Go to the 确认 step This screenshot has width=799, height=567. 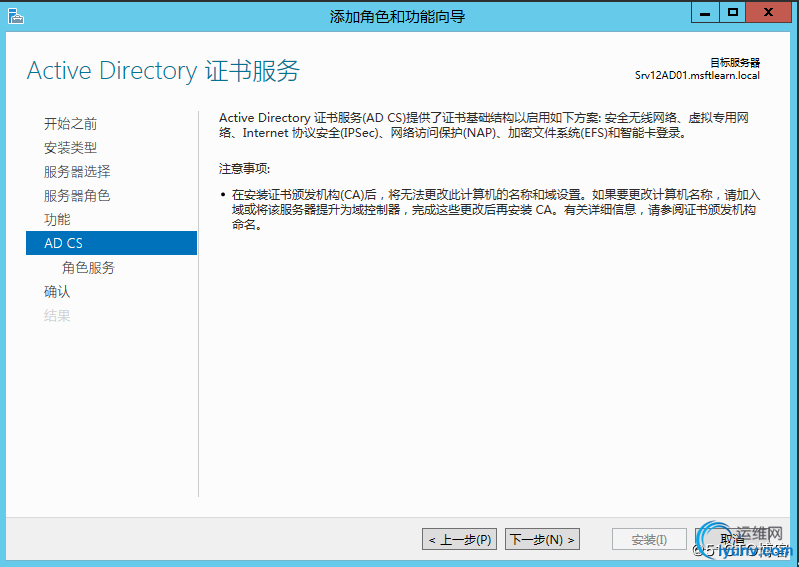pos(57,291)
